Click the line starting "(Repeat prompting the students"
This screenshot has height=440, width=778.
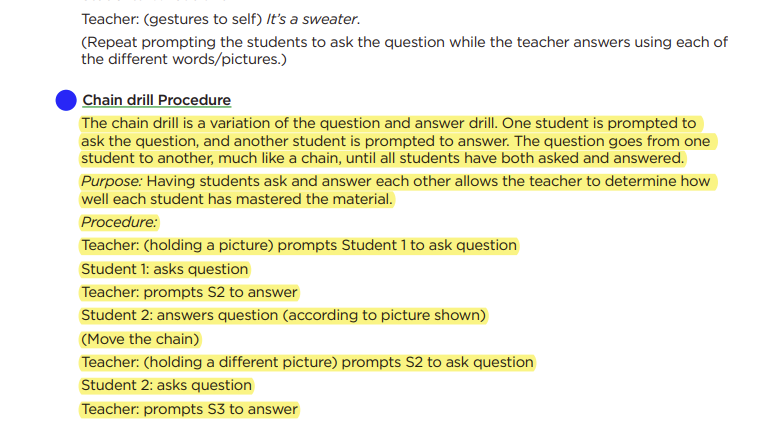coord(404,42)
